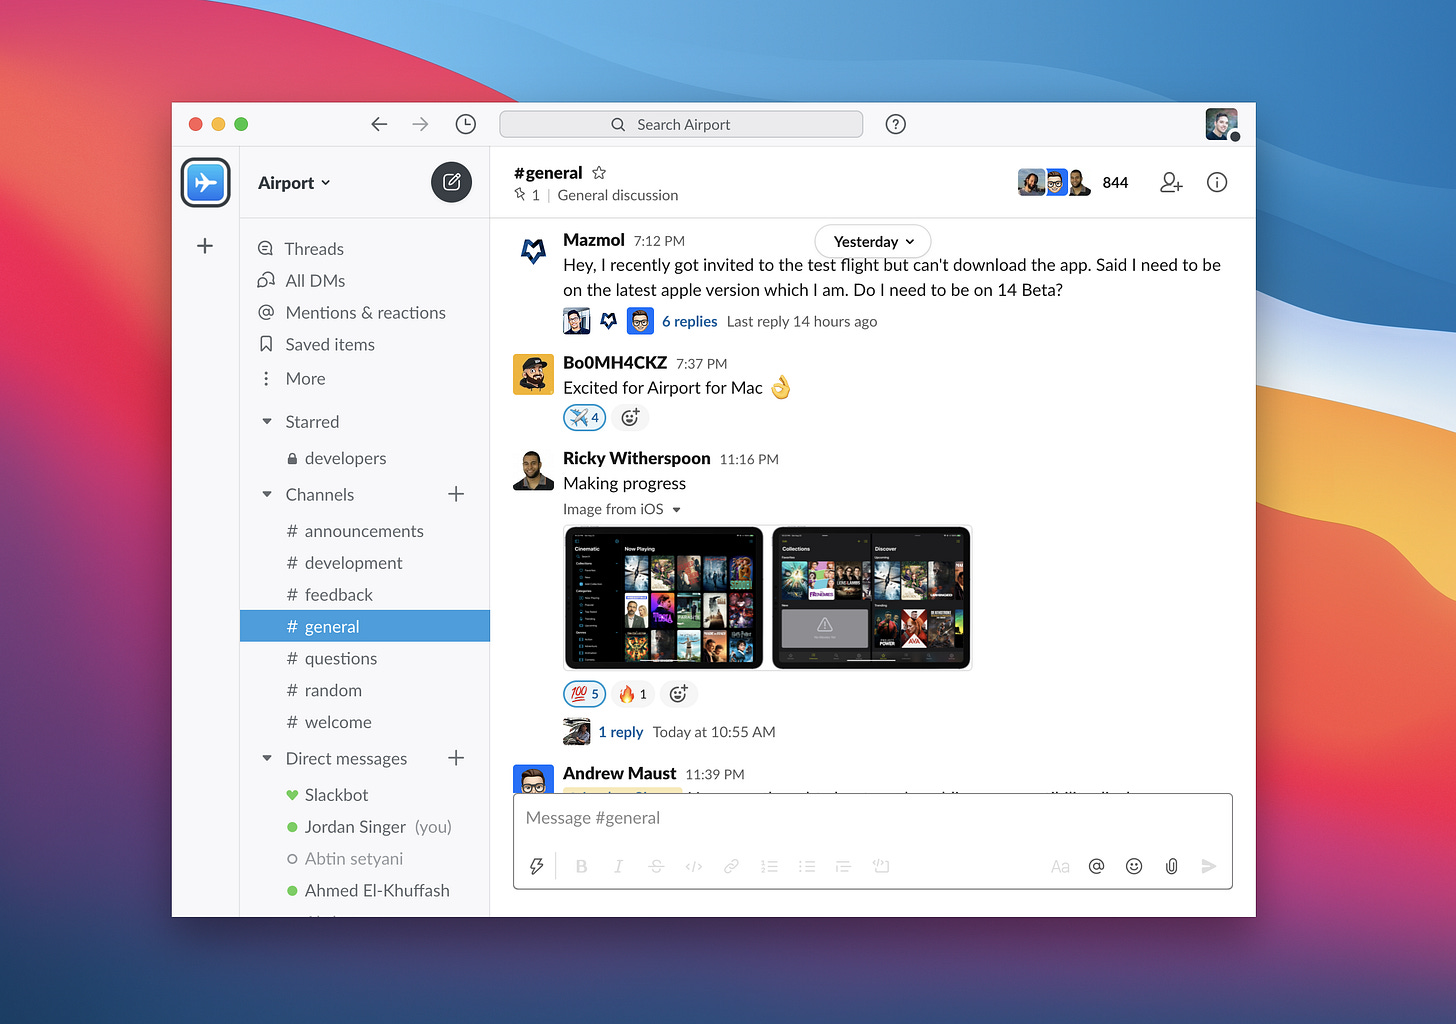Star the #general channel
Viewport: 1456px width, 1024px height.
click(599, 173)
